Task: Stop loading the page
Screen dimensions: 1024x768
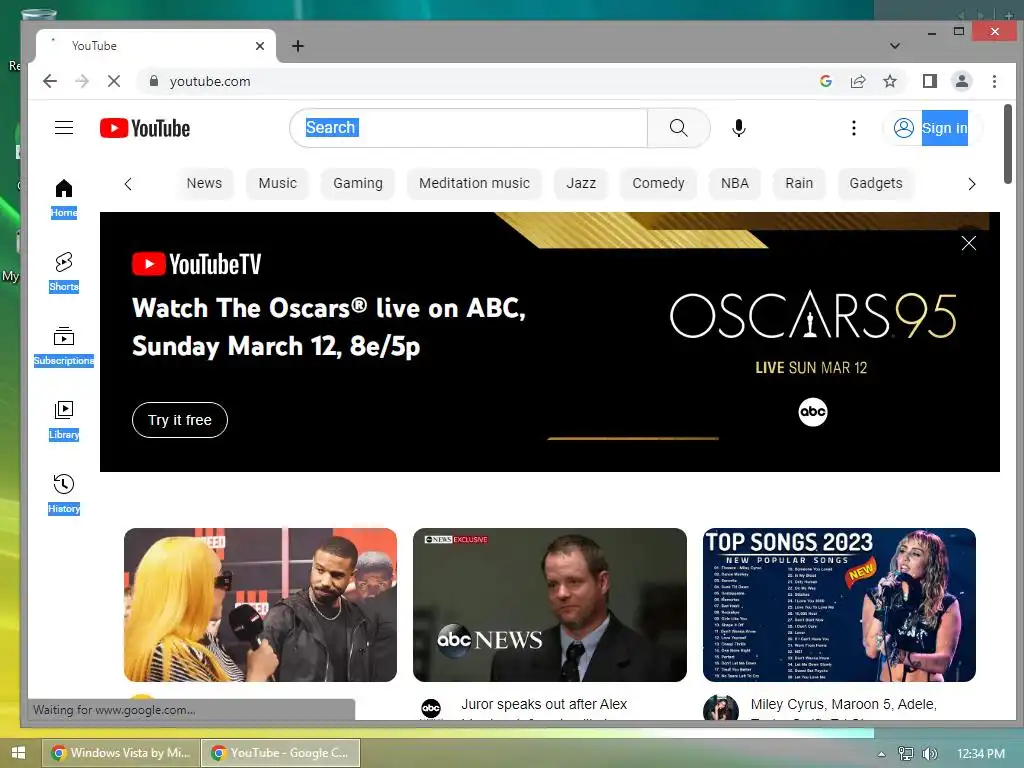Action: click(x=114, y=81)
